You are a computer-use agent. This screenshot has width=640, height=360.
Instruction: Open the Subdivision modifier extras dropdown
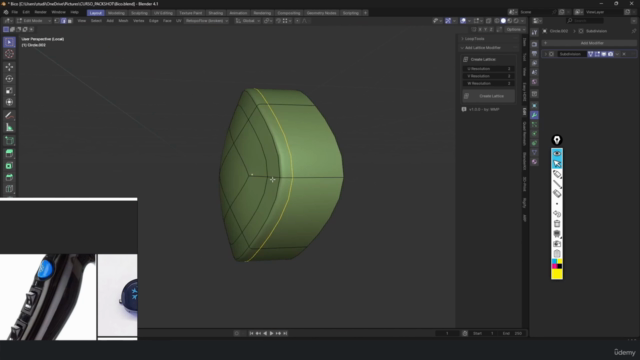point(617,54)
